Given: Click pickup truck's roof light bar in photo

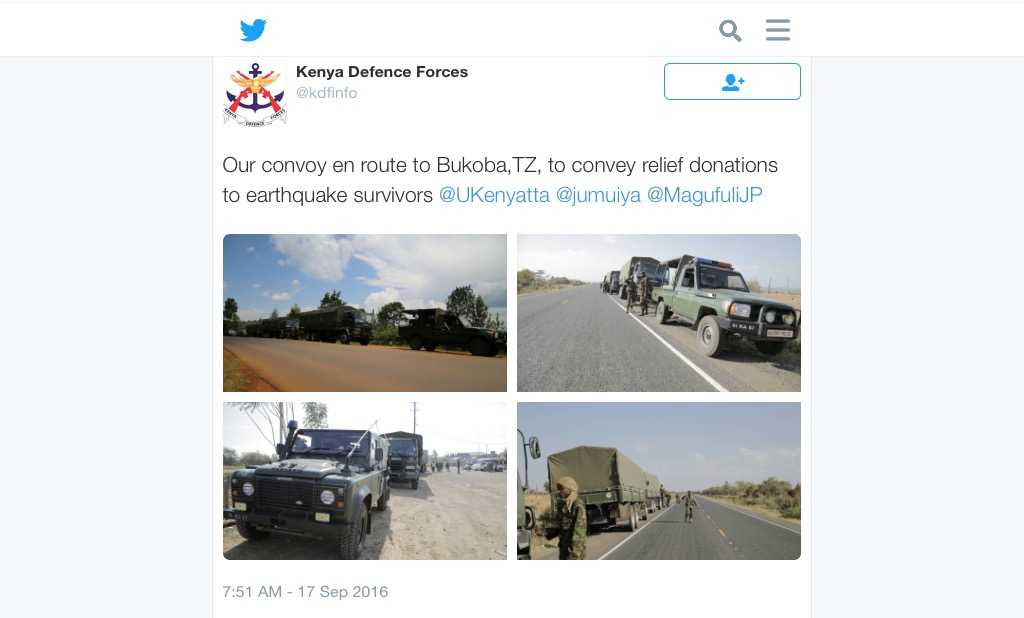Looking at the screenshot, I should [714, 263].
